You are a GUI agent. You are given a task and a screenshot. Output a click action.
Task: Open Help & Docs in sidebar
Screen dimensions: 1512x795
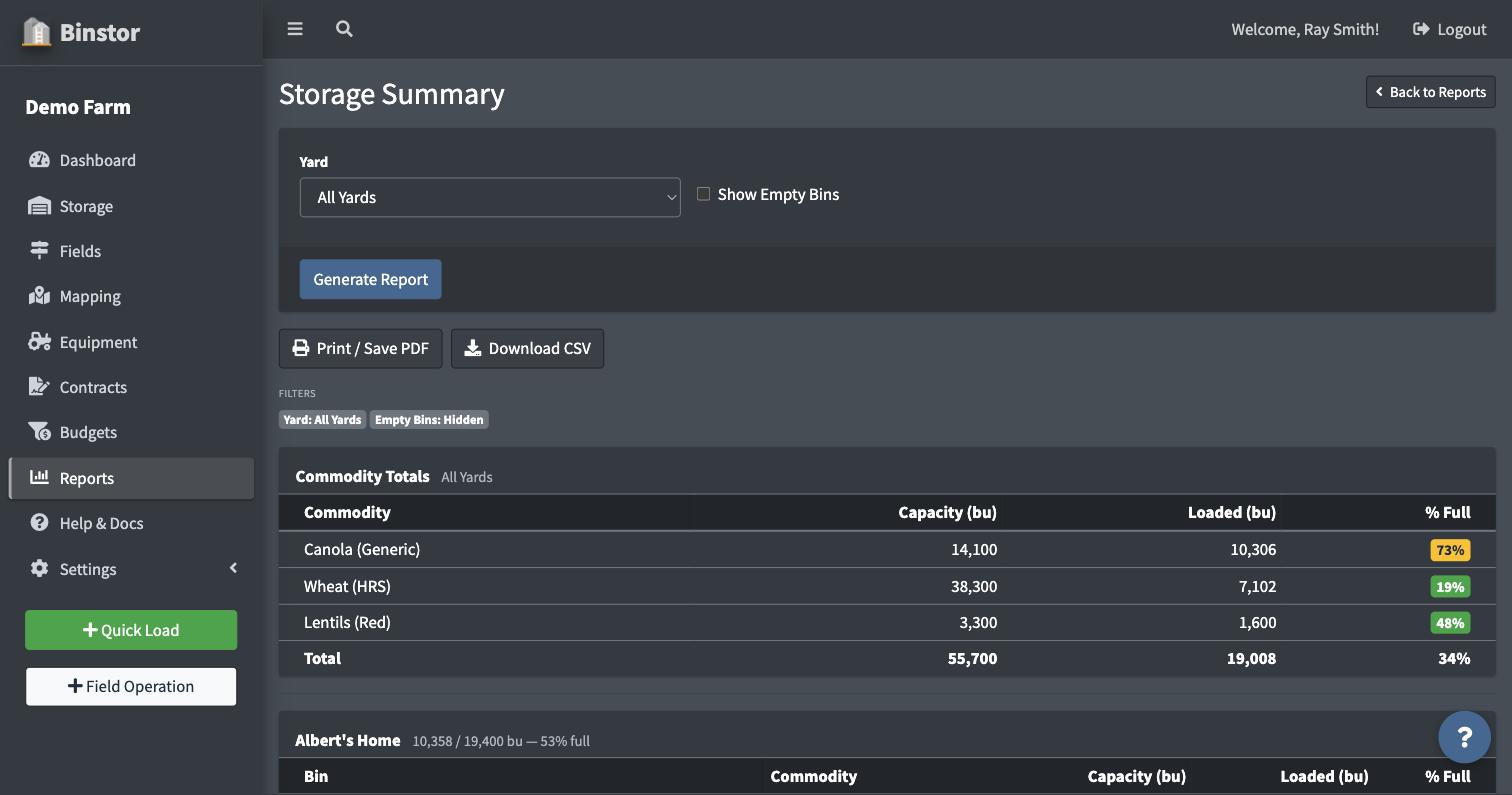coord(131,523)
